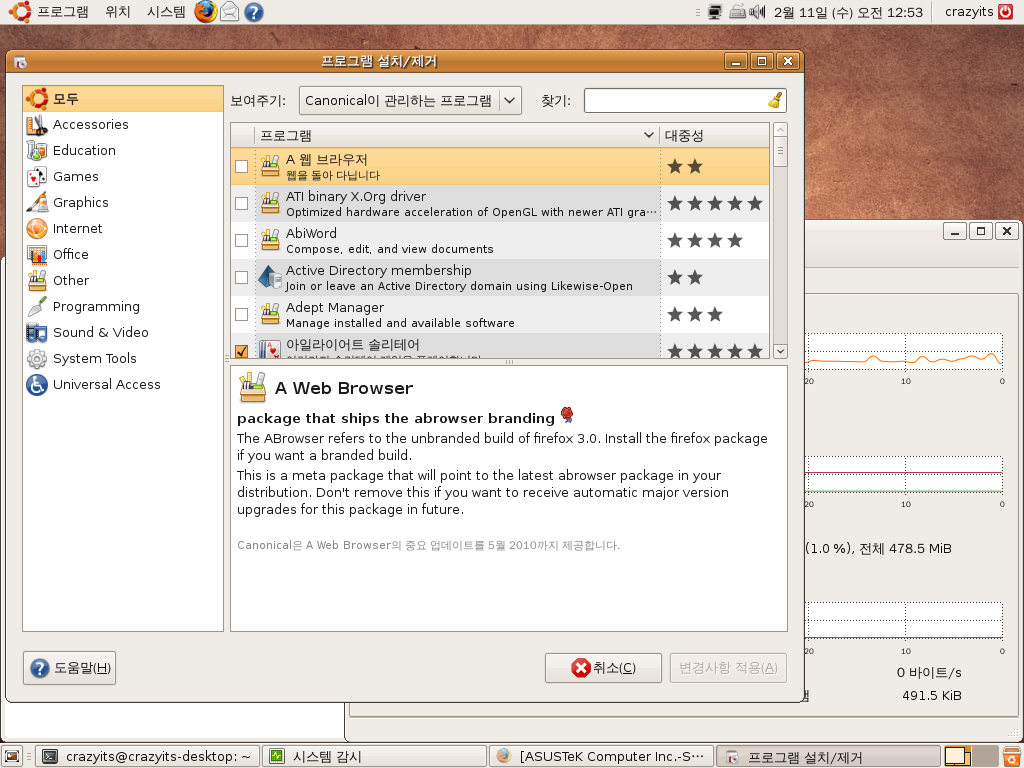Click the trash icon in bottom panel

[1012, 756]
